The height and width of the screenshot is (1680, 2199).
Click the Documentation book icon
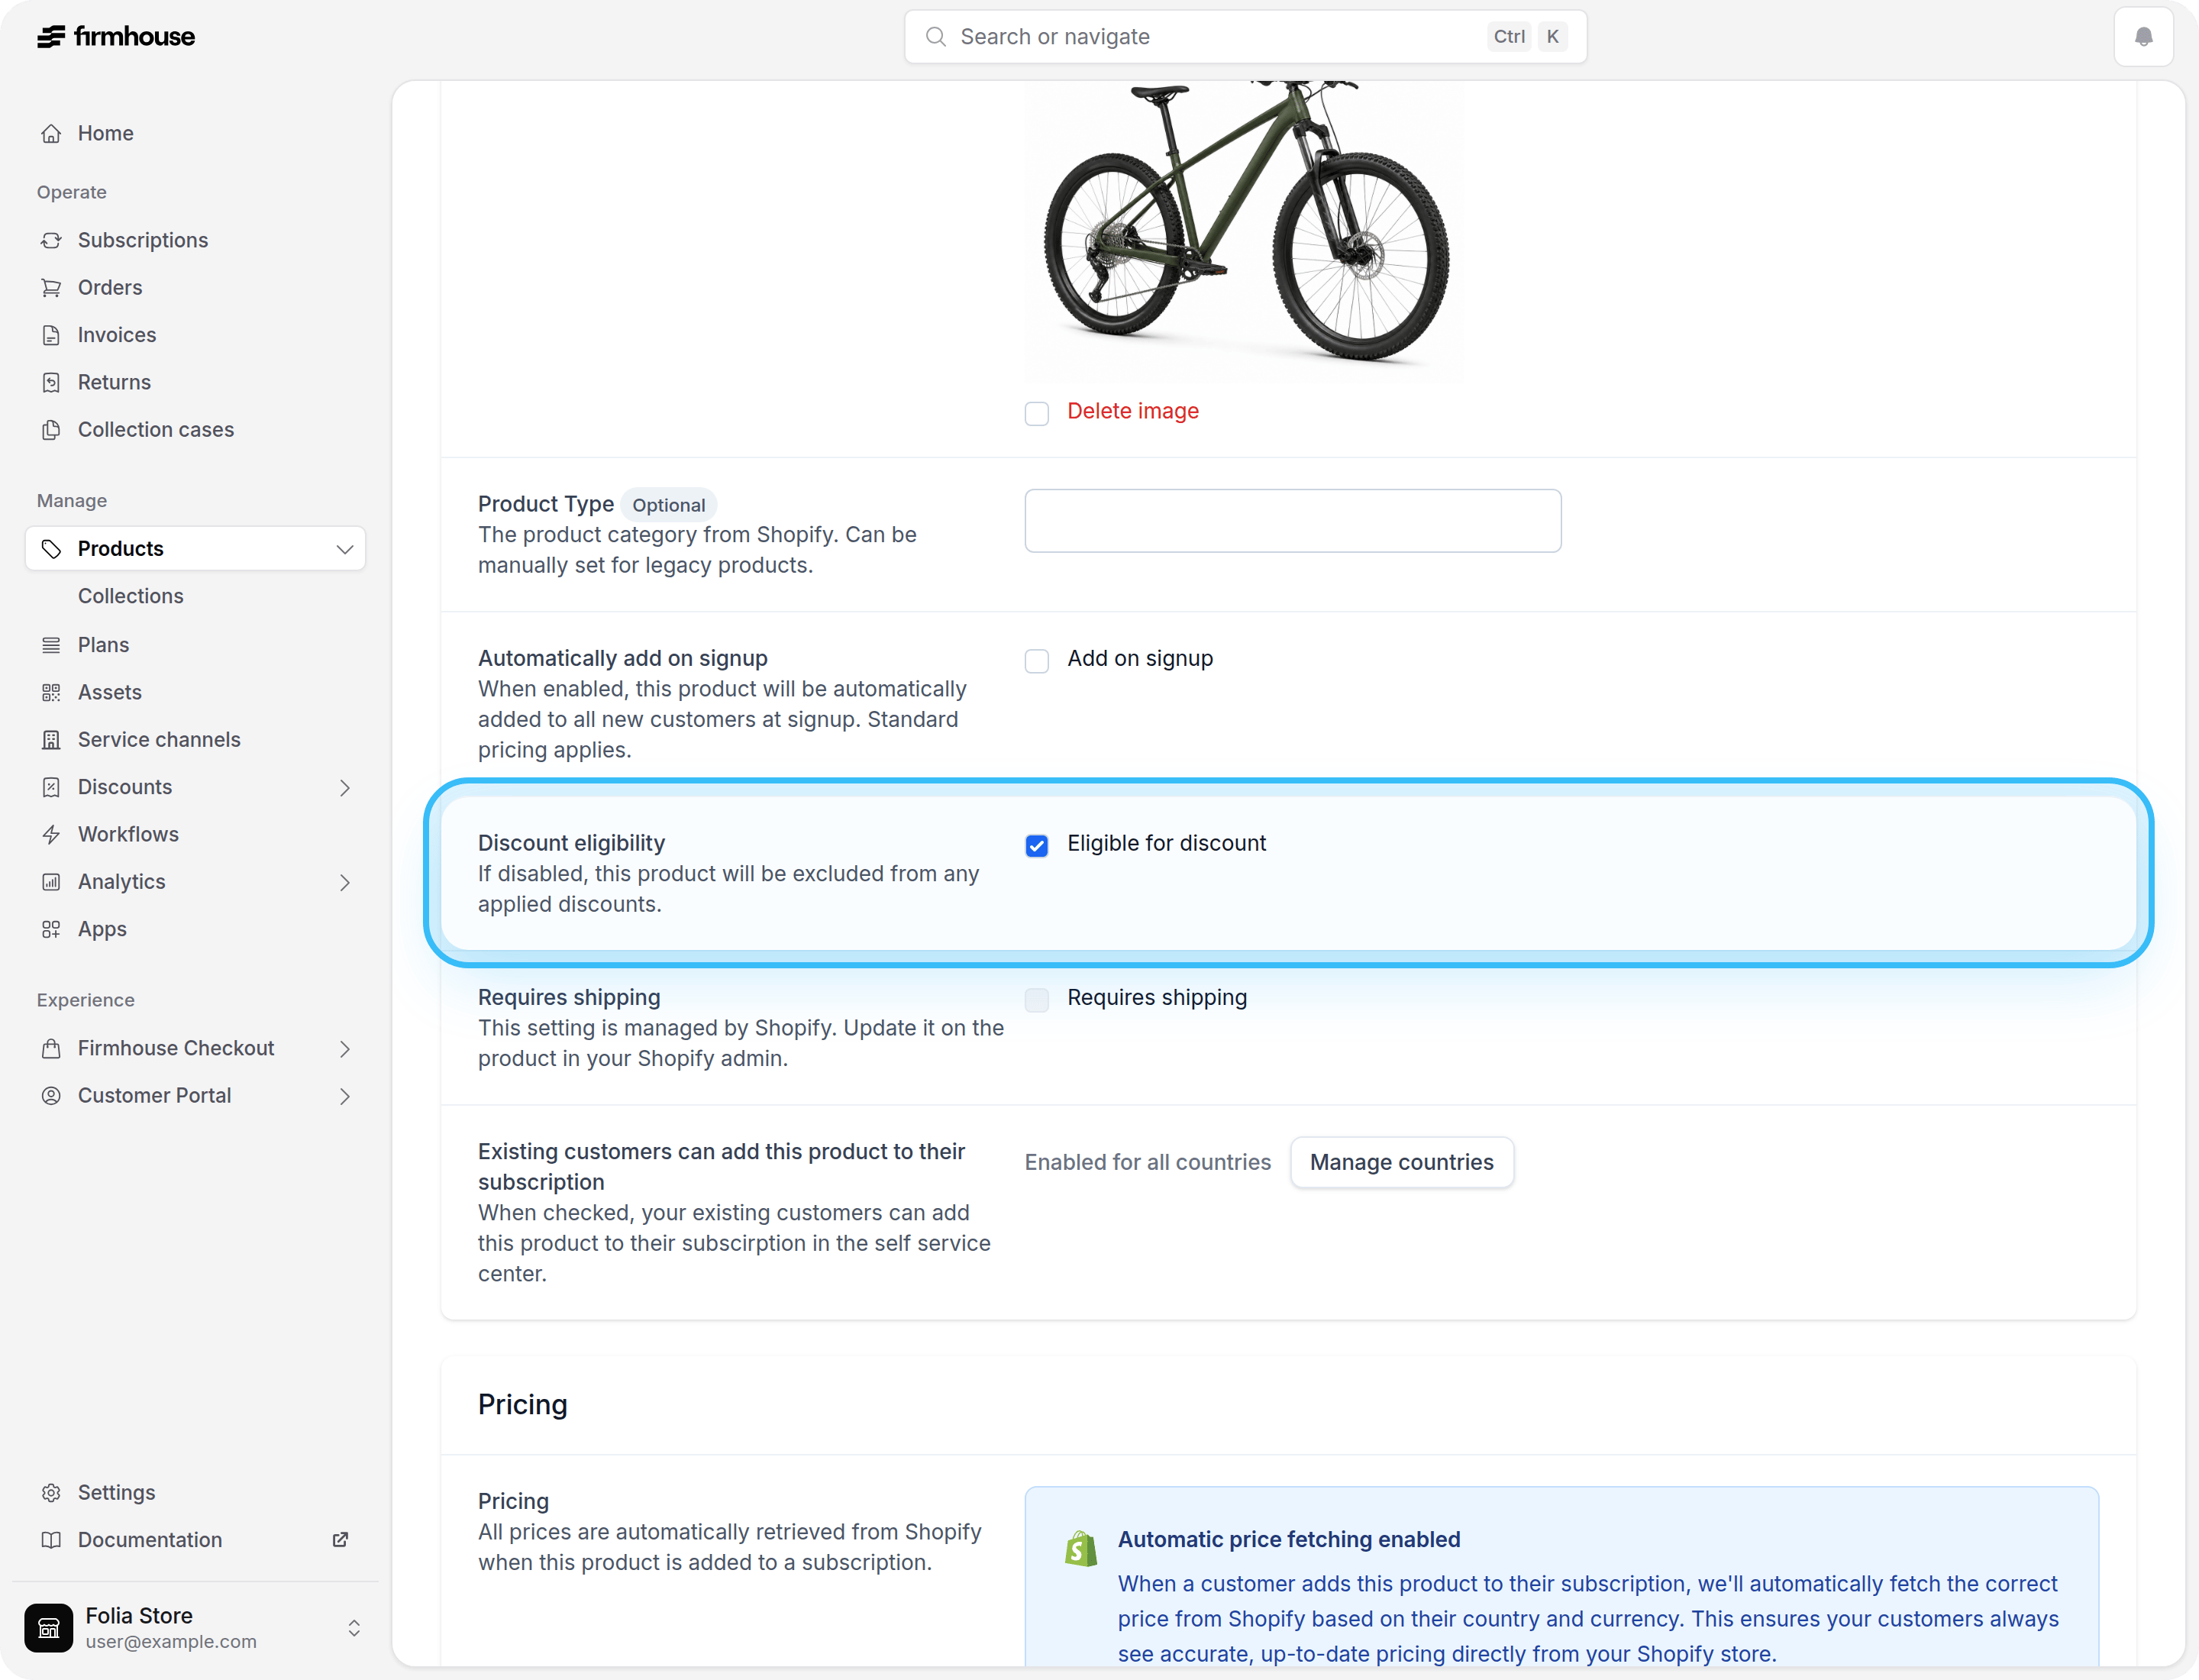[x=51, y=1540]
